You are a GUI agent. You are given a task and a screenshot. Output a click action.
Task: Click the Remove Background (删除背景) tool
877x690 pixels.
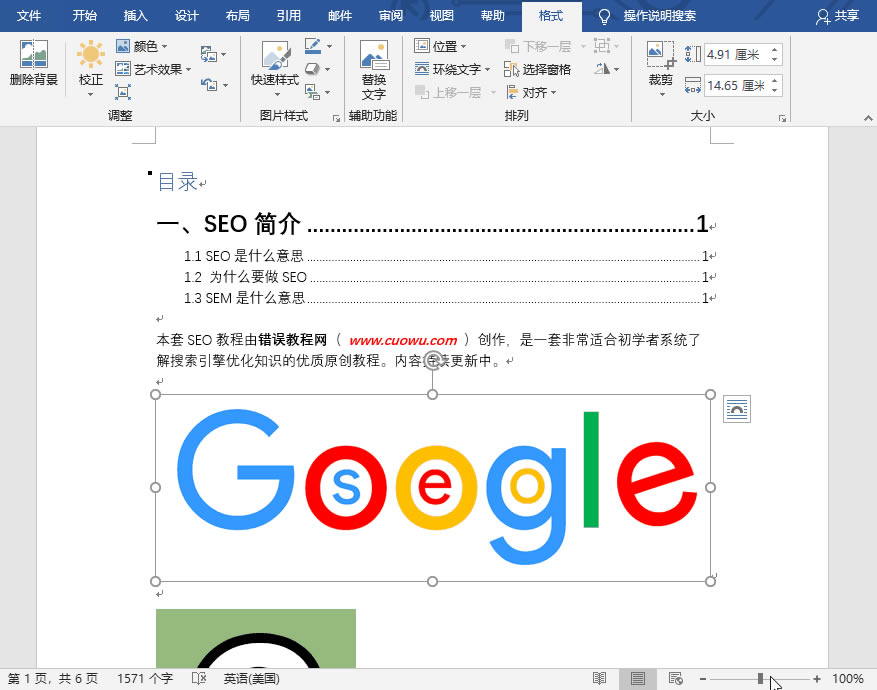click(34, 63)
